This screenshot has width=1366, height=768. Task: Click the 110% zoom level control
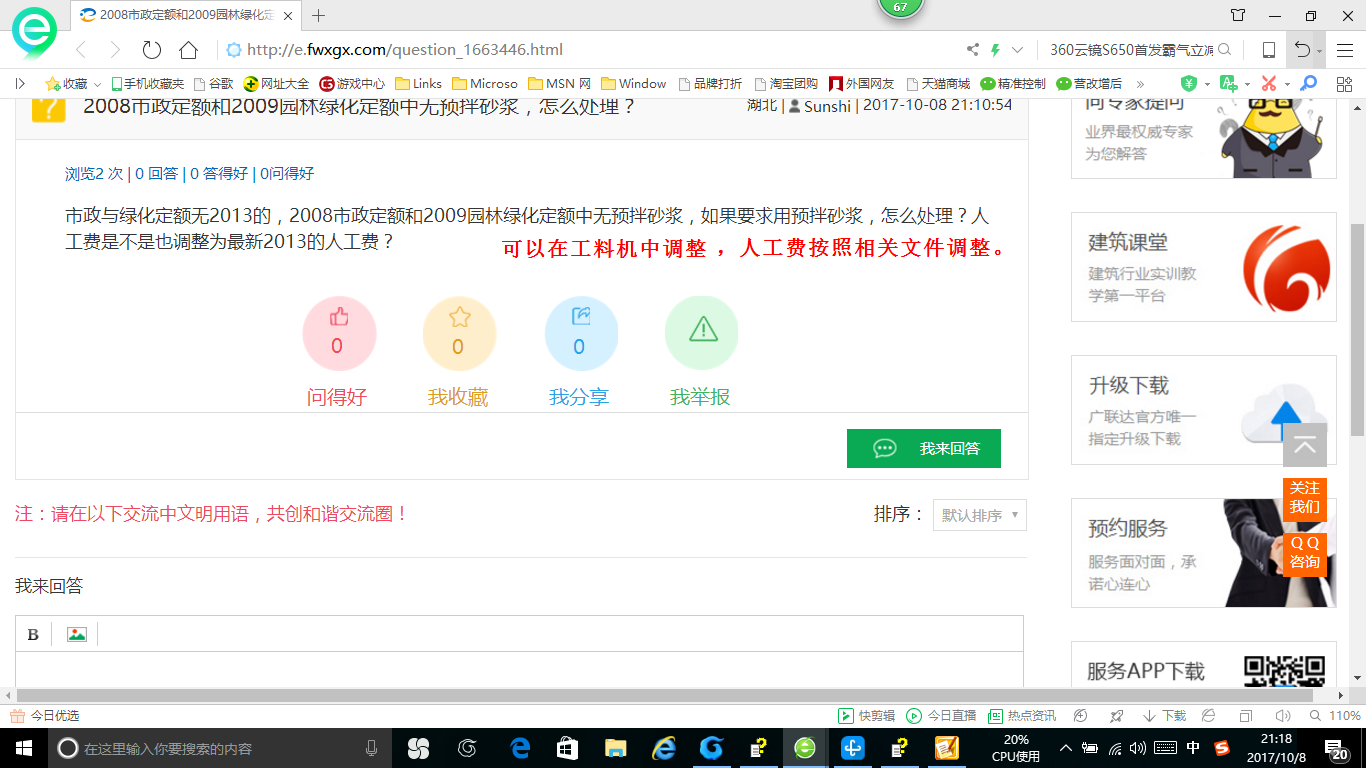point(1337,716)
